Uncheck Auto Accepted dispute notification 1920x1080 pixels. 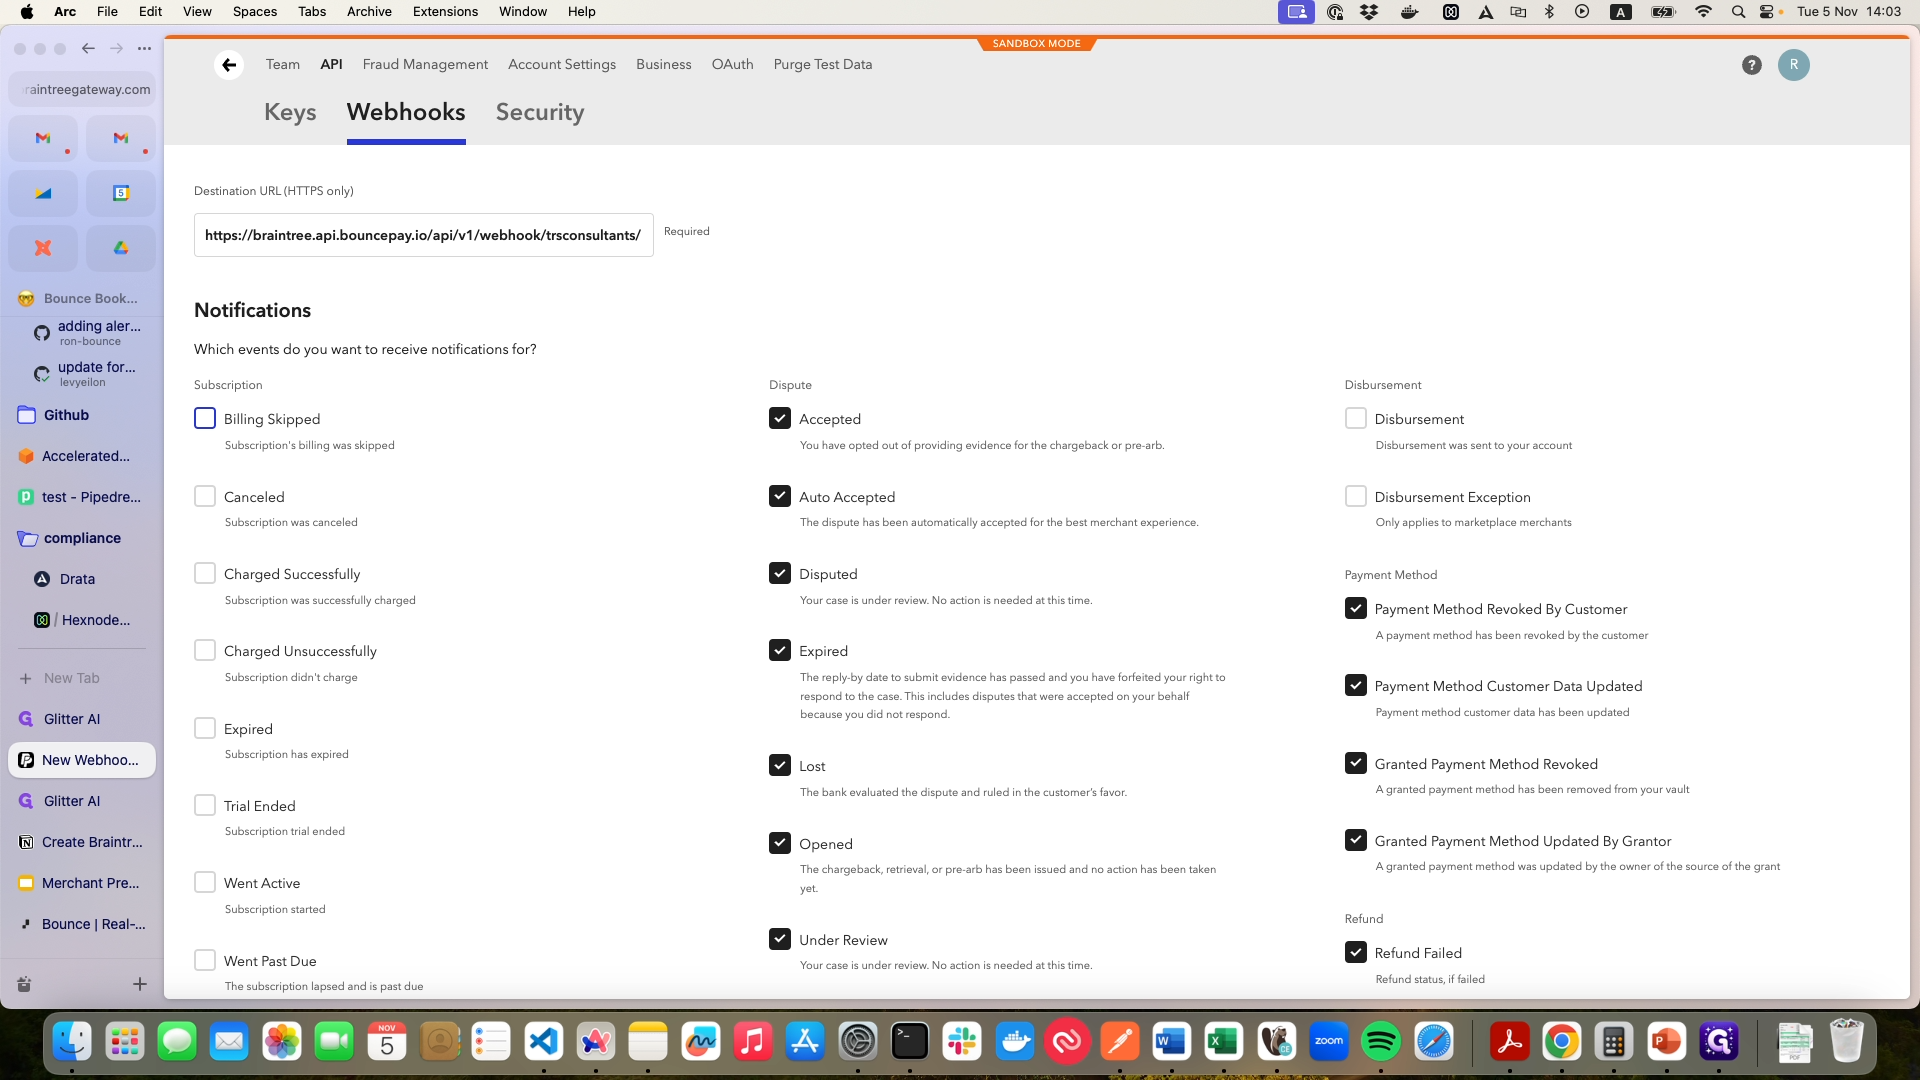click(x=780, y=496)
